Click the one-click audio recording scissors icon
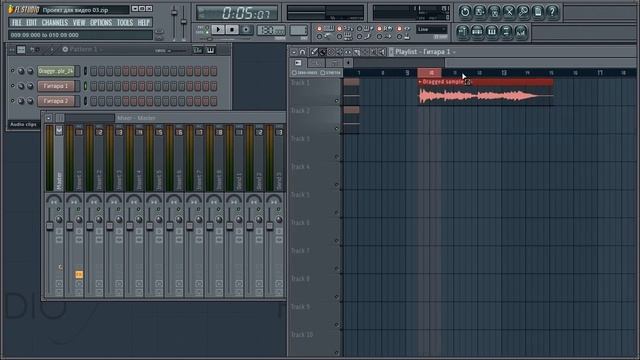This screenshot has width=640, height=360. pos(509,12)
